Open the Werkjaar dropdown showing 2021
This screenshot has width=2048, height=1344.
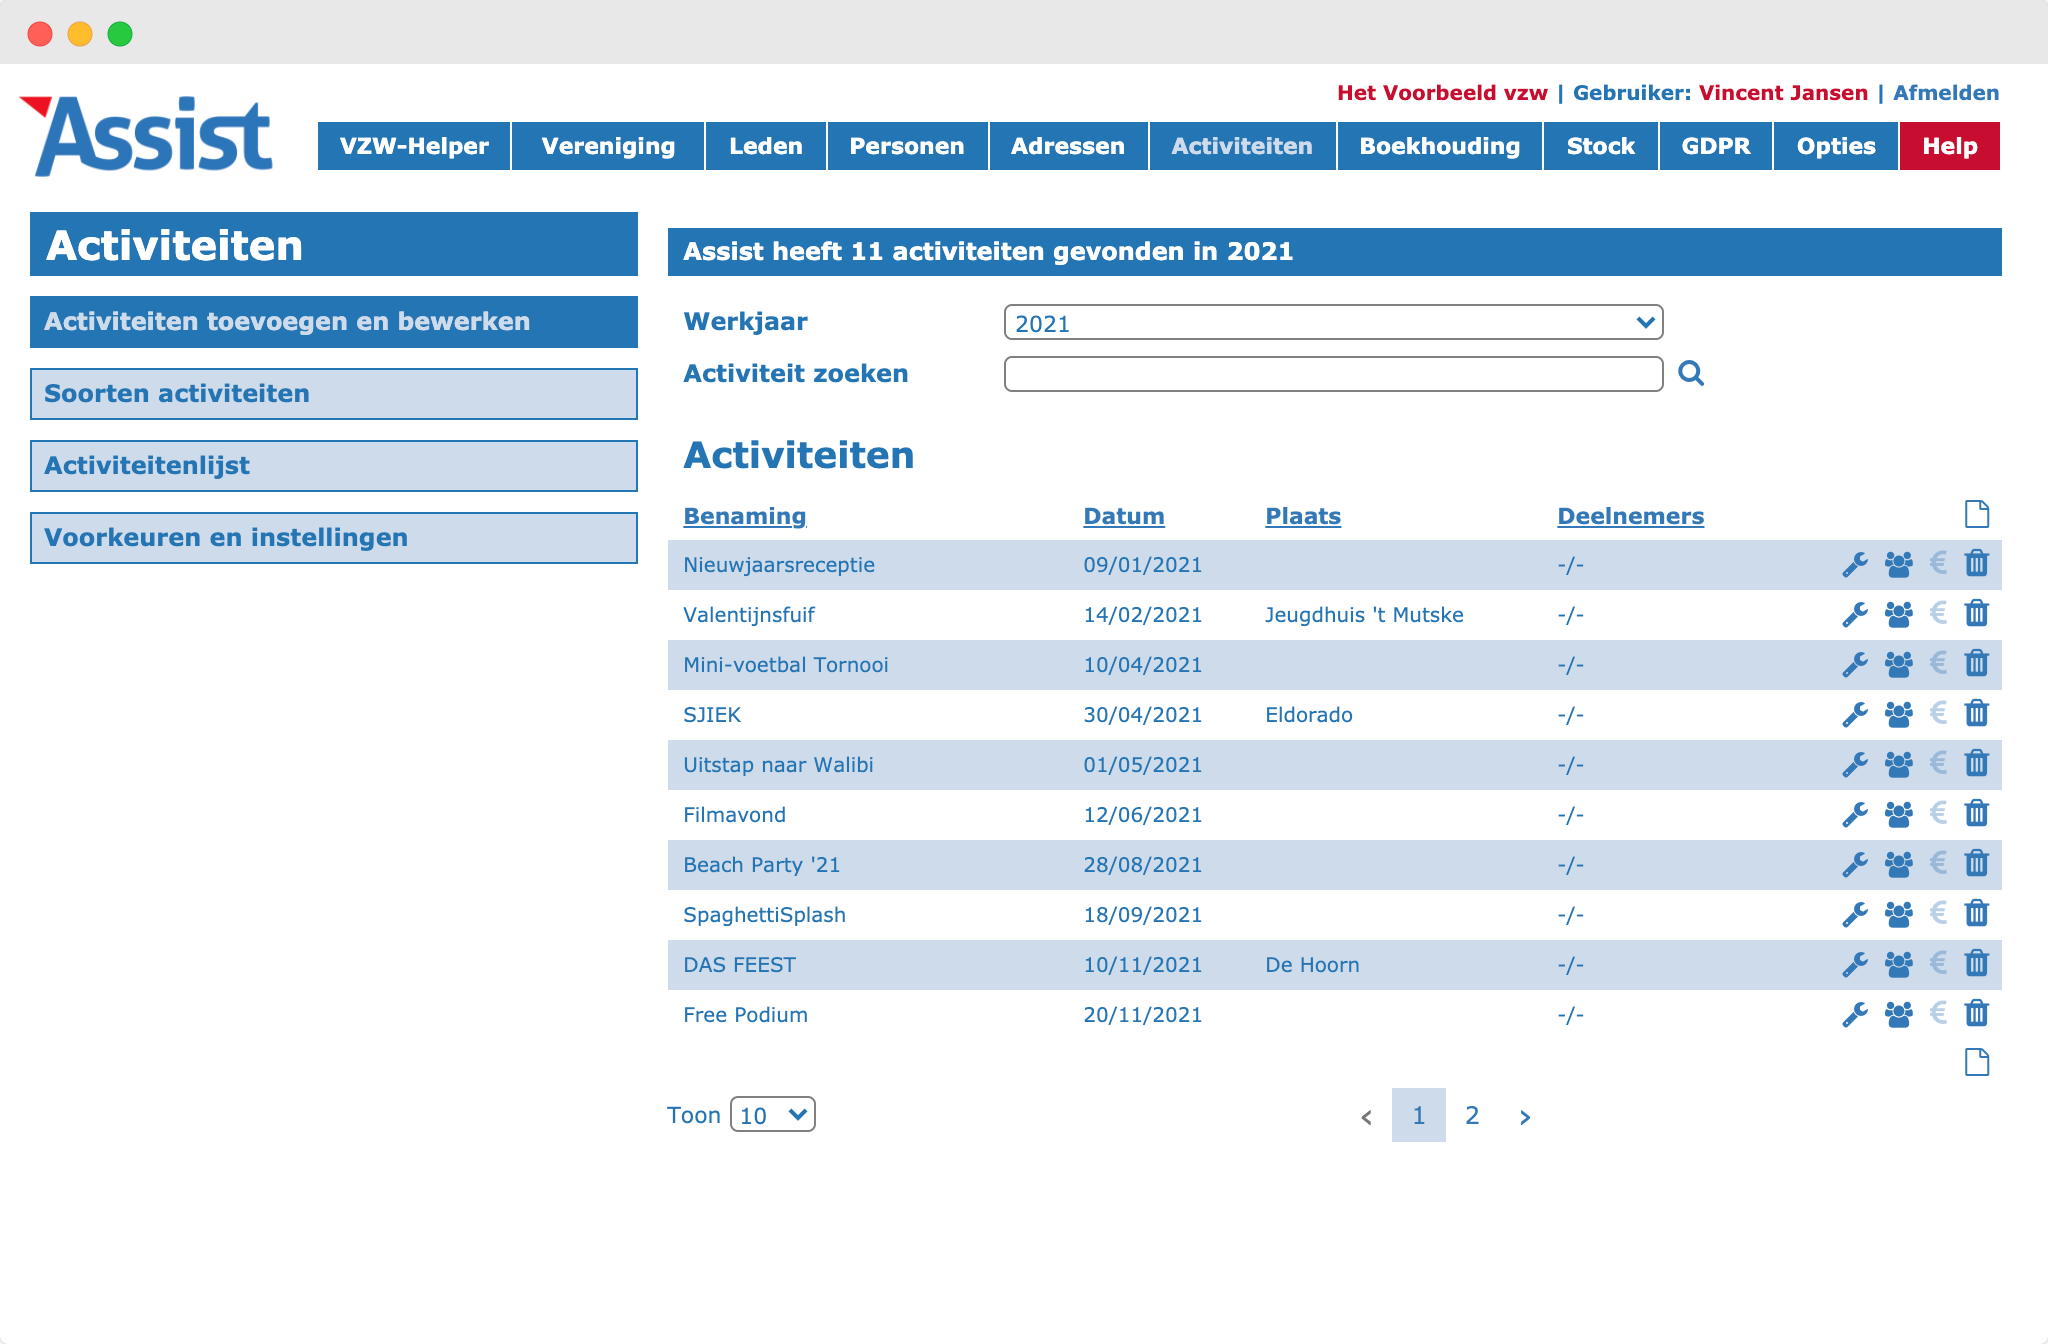tap(1333, 322)
